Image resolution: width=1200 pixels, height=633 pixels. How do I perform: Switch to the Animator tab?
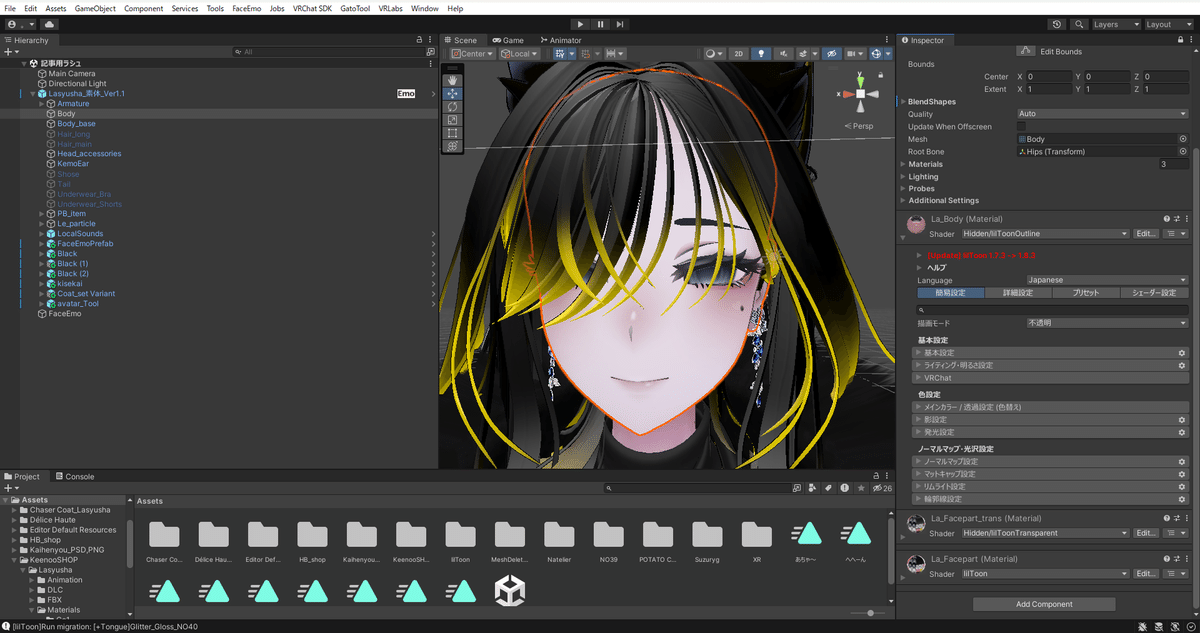(x=560, y=40)
